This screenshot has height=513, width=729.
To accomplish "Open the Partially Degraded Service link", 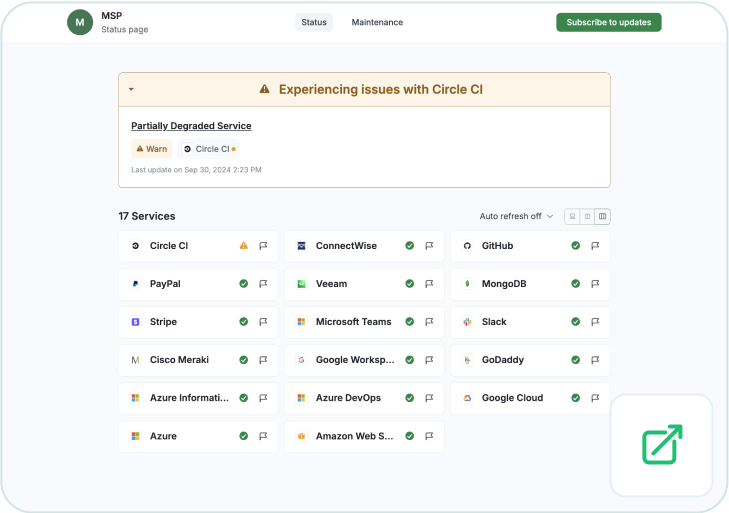I will tap(191, 126).
